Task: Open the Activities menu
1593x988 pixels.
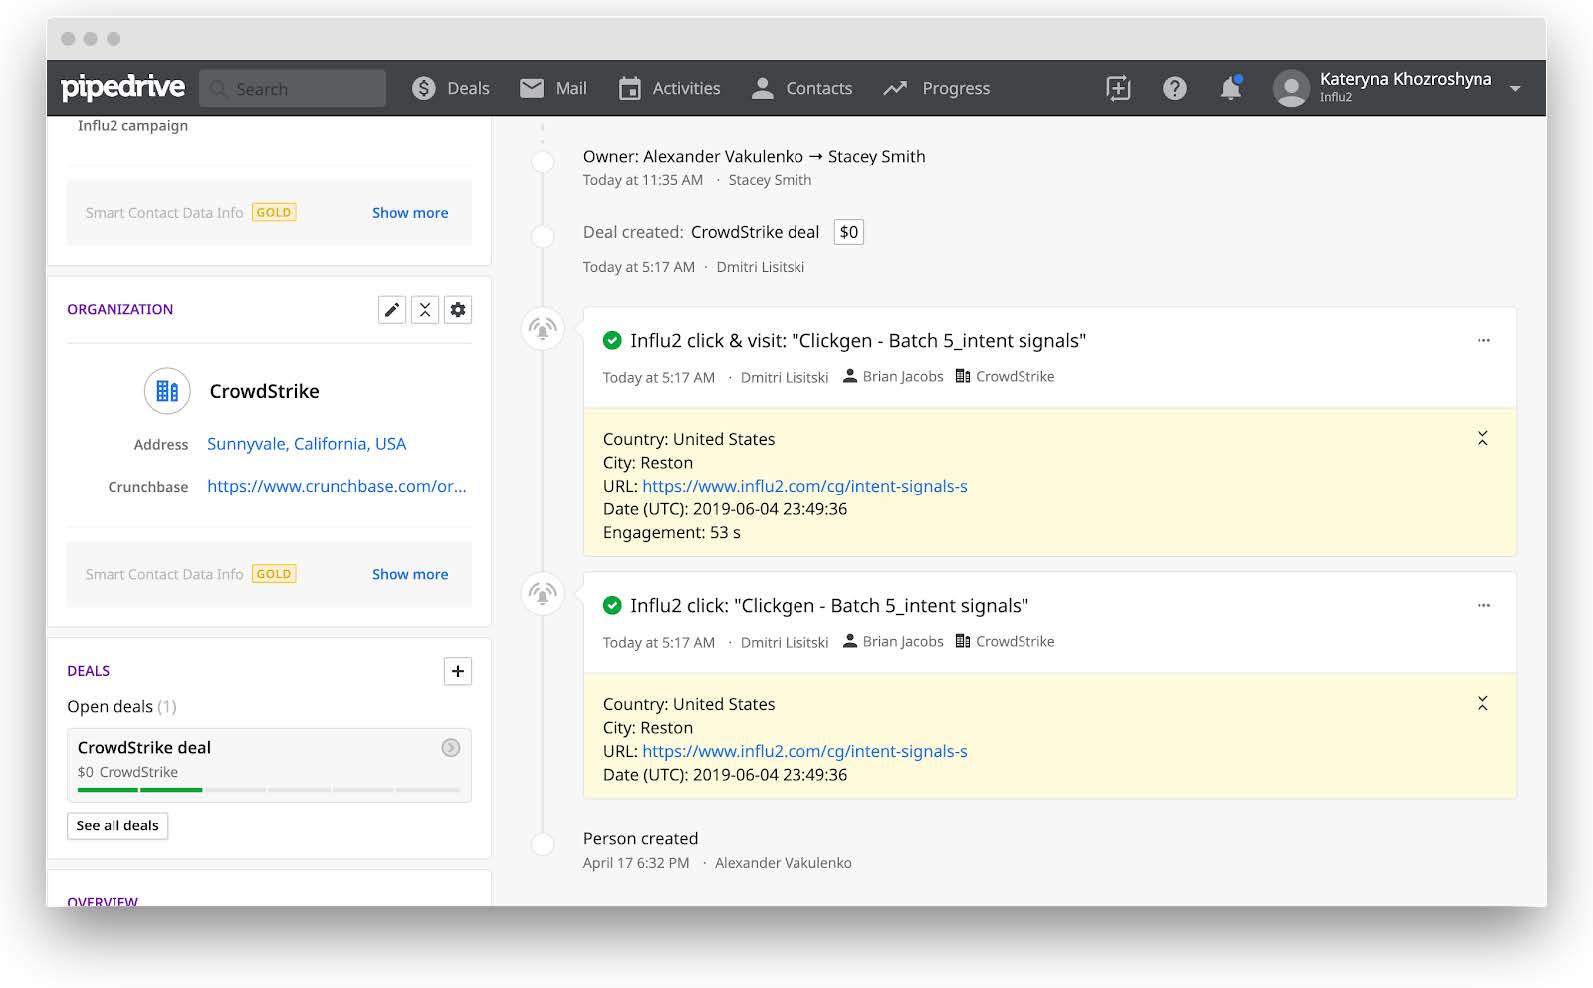Action: coord(669,88)
